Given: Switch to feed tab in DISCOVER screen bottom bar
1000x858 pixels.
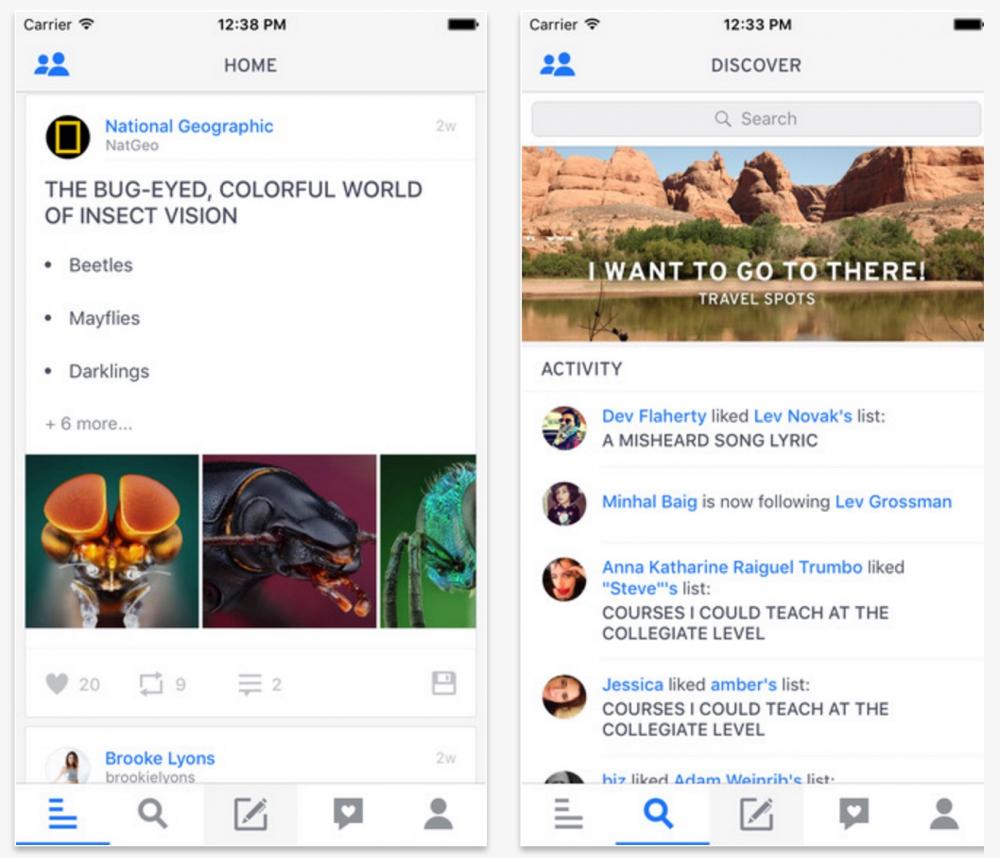Looking at the screenshot, I should pos(568,814).
